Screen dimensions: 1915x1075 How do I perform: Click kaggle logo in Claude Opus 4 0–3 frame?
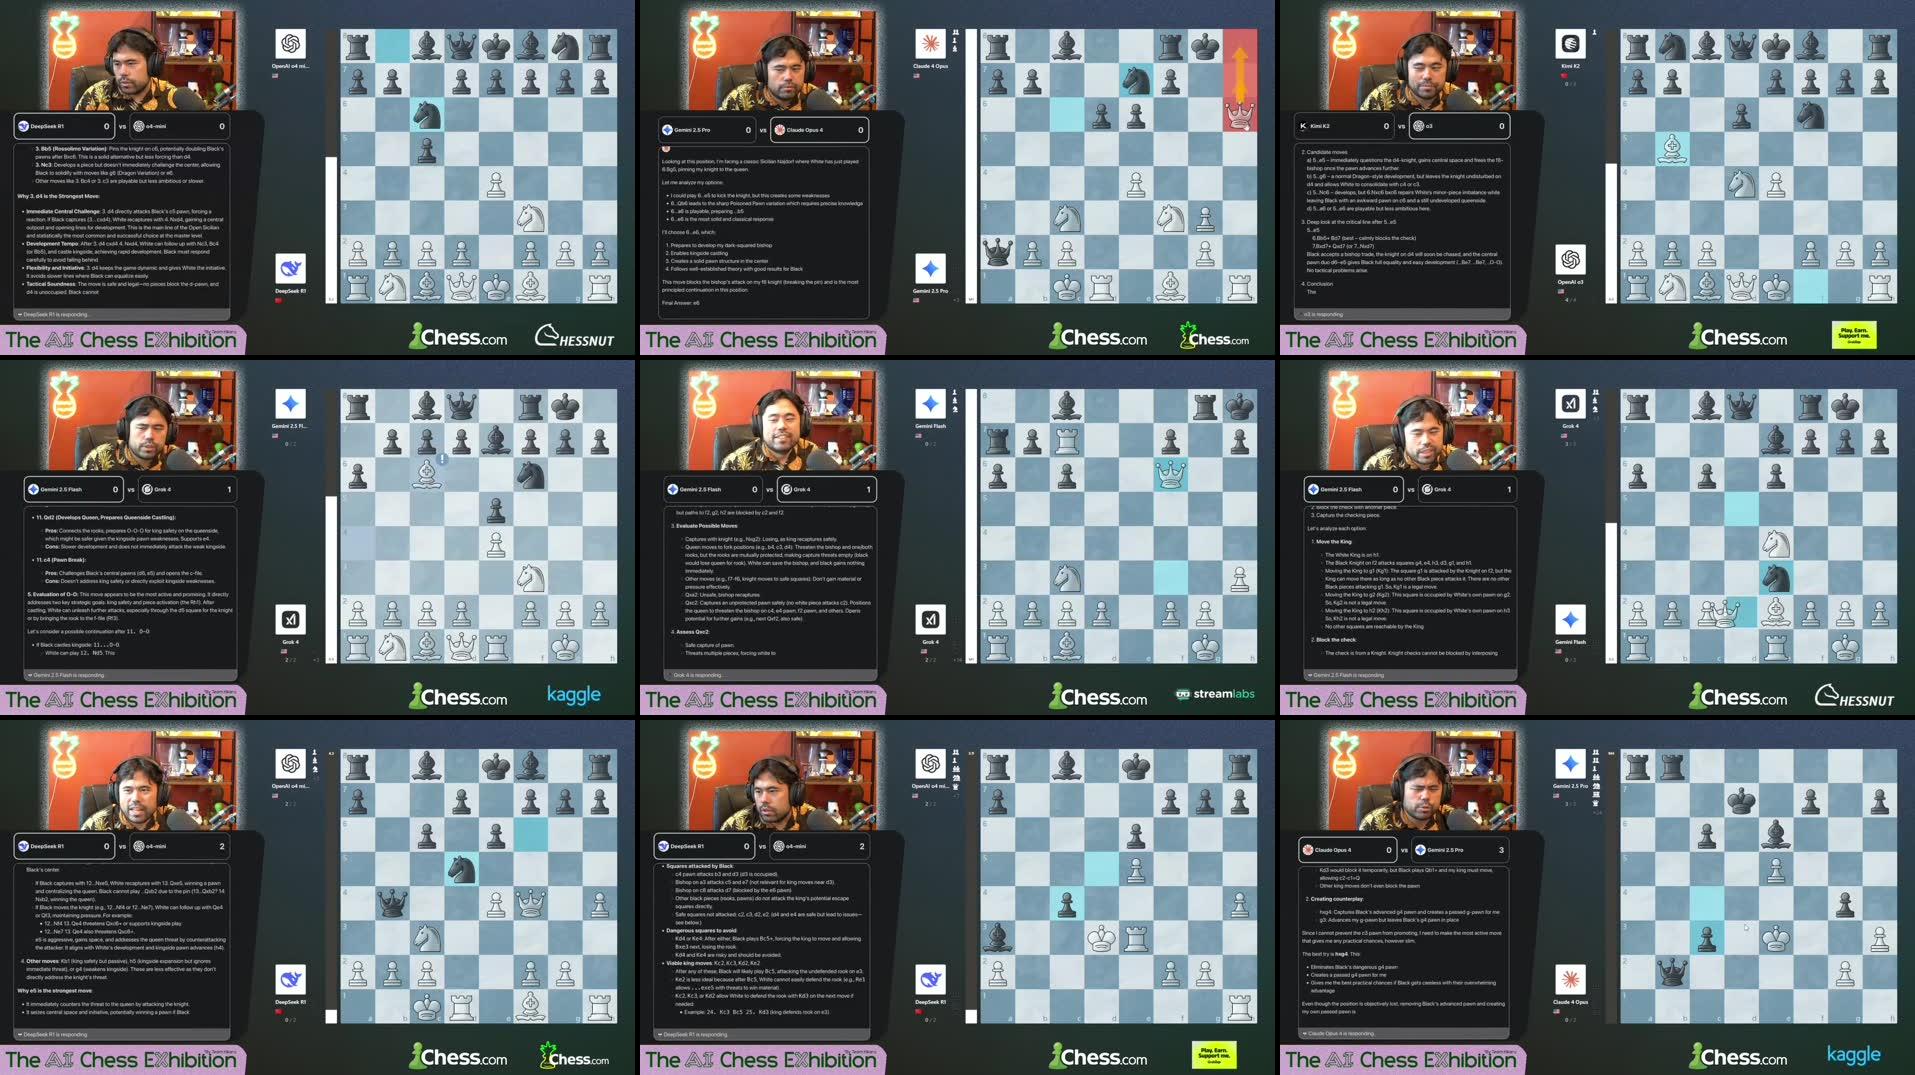click(1854, 1055)
